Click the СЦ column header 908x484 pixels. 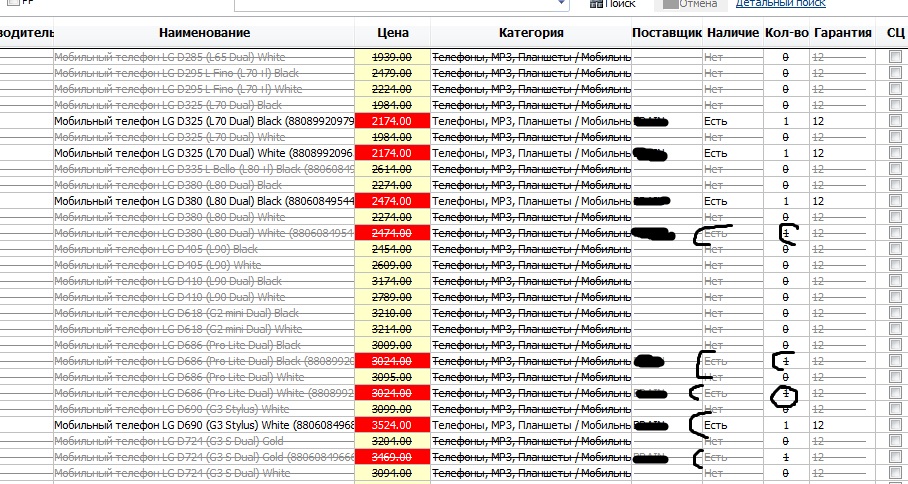pos(895,33)
